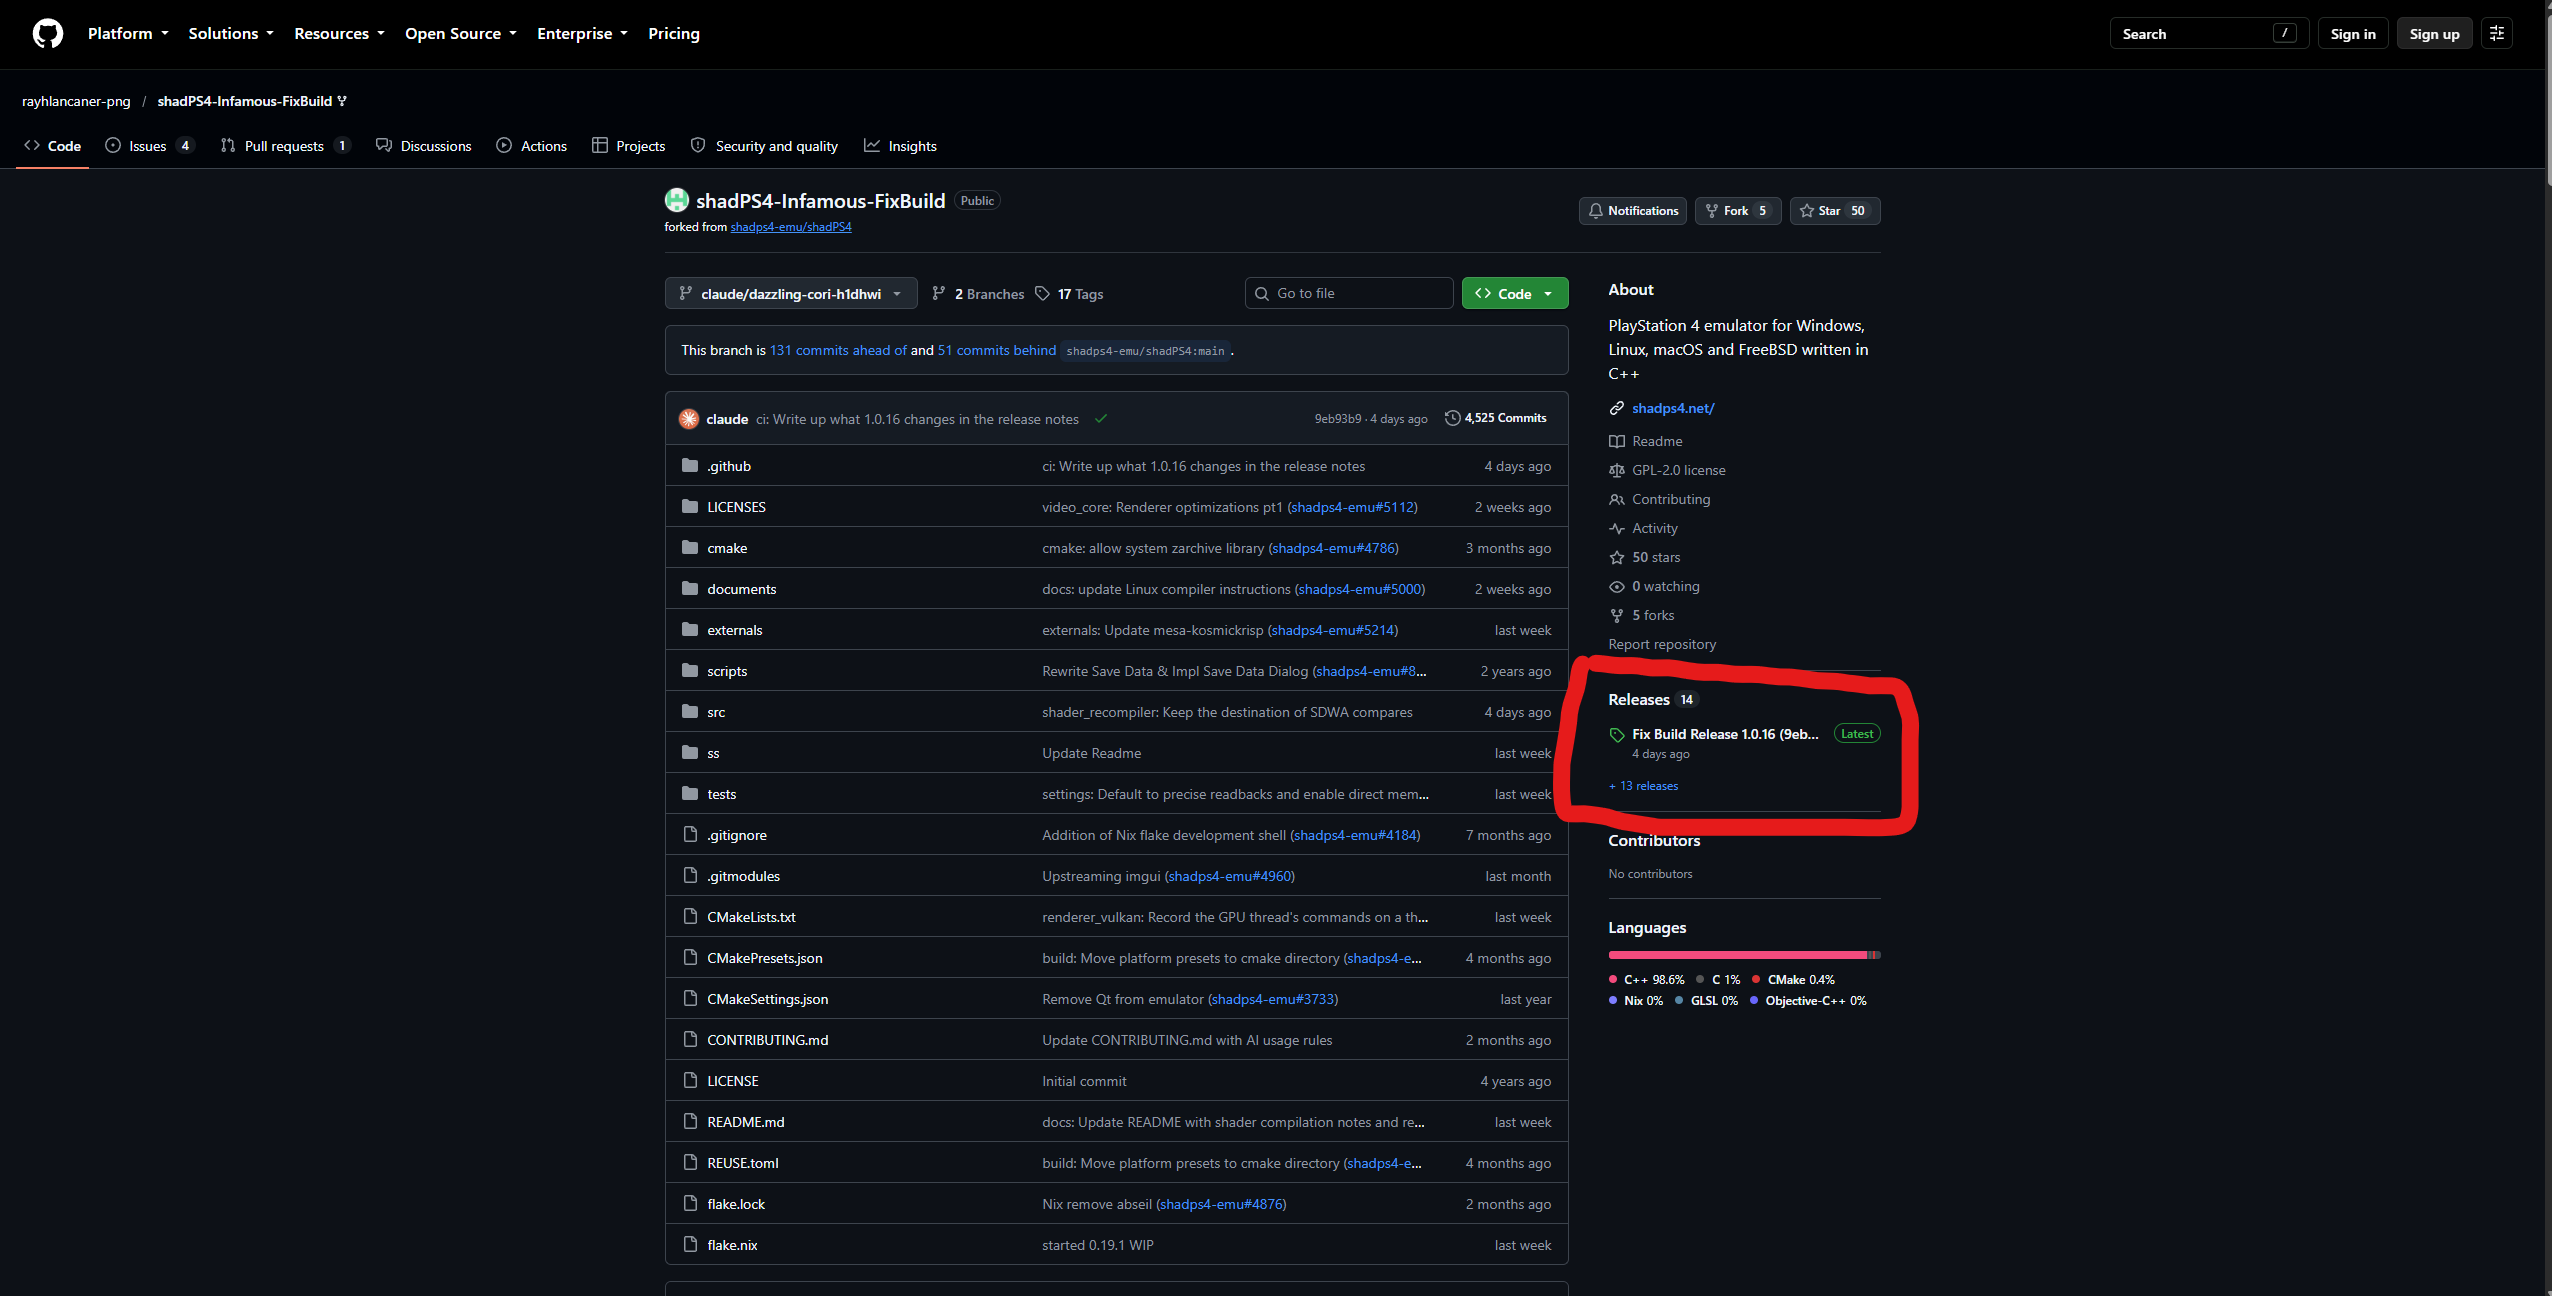Click the repository owner avatar icon
This screenshot has width=2552, height=1296.
click(677, 200)
